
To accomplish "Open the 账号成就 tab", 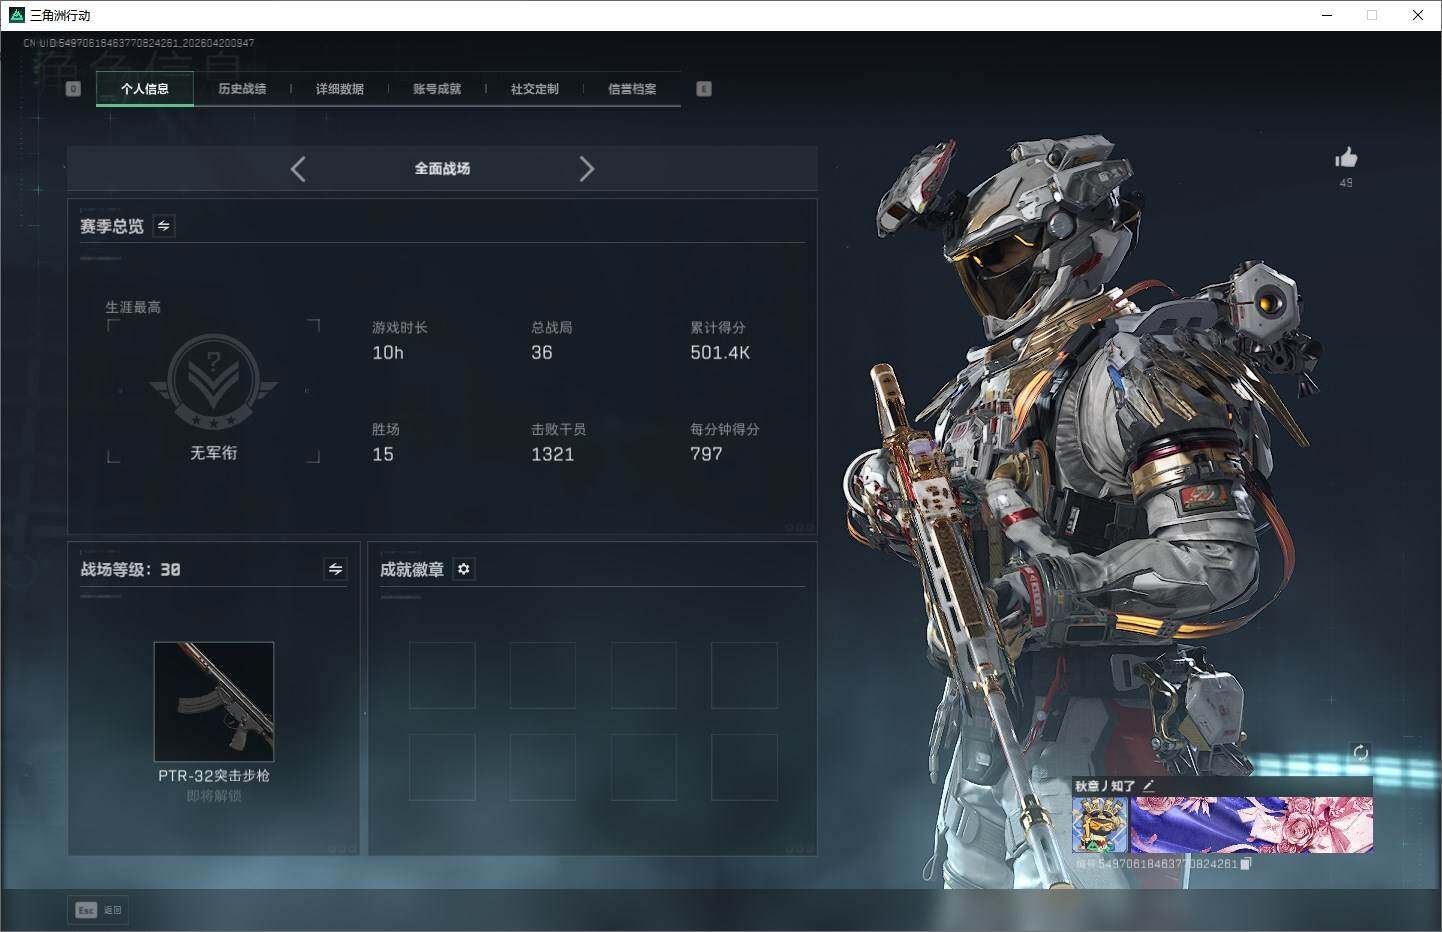I will 437,89.
